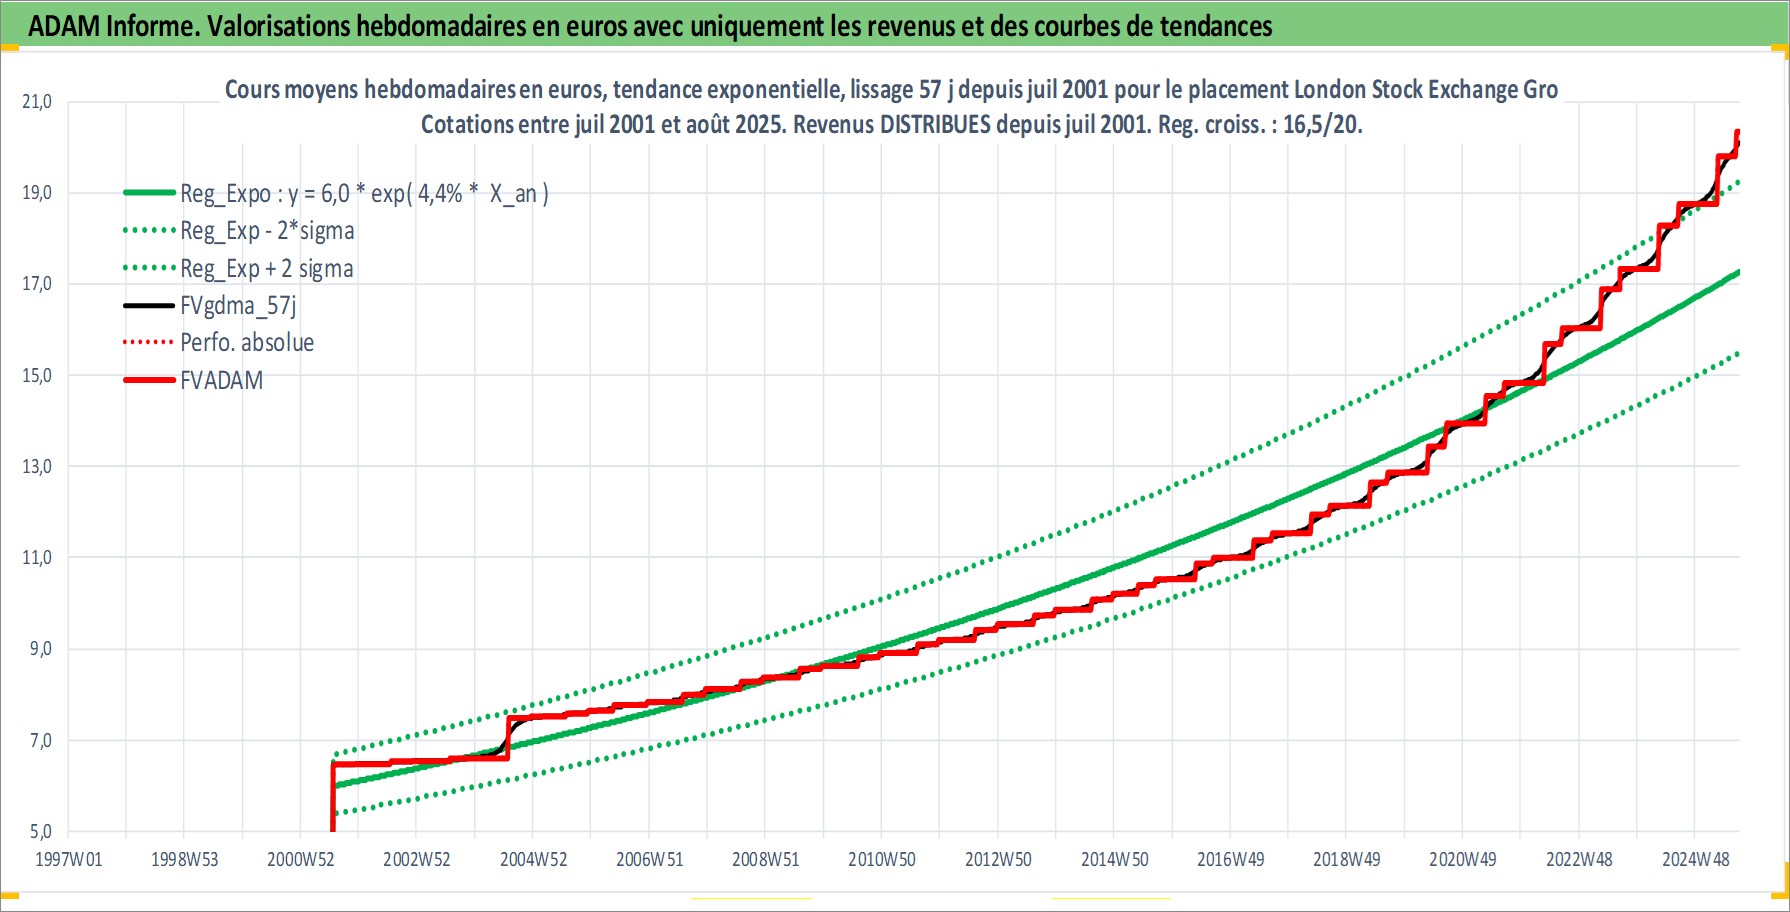Viewport: 1790px width, 912px height.
Task: Click the x-axis label '1997W01'
Action: (68, 859)
